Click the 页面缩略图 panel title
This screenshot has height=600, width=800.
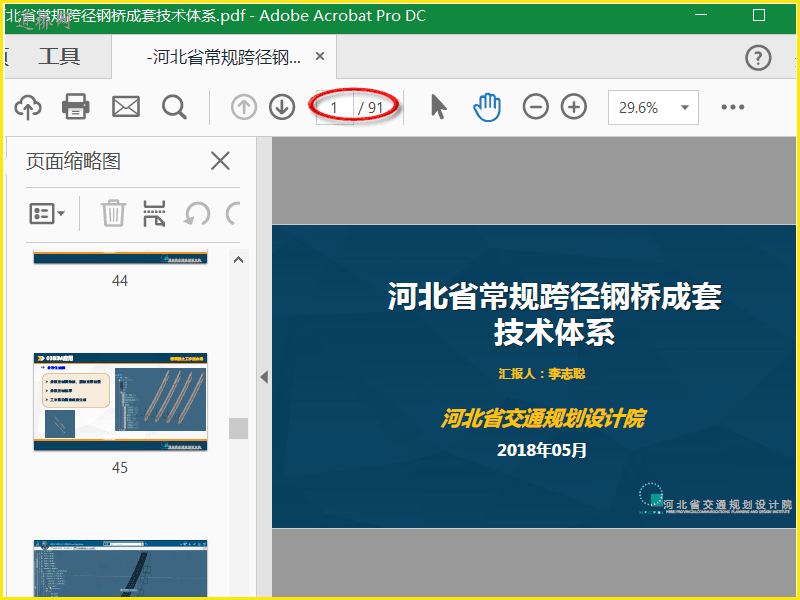point(73,161)
